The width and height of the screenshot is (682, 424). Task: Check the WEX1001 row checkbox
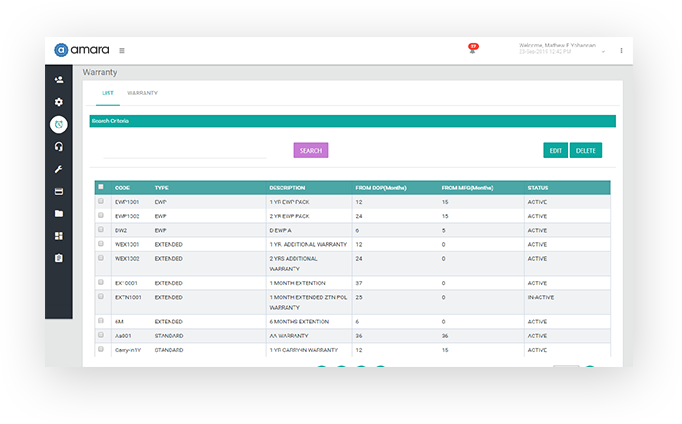click(x=101, y=244)
